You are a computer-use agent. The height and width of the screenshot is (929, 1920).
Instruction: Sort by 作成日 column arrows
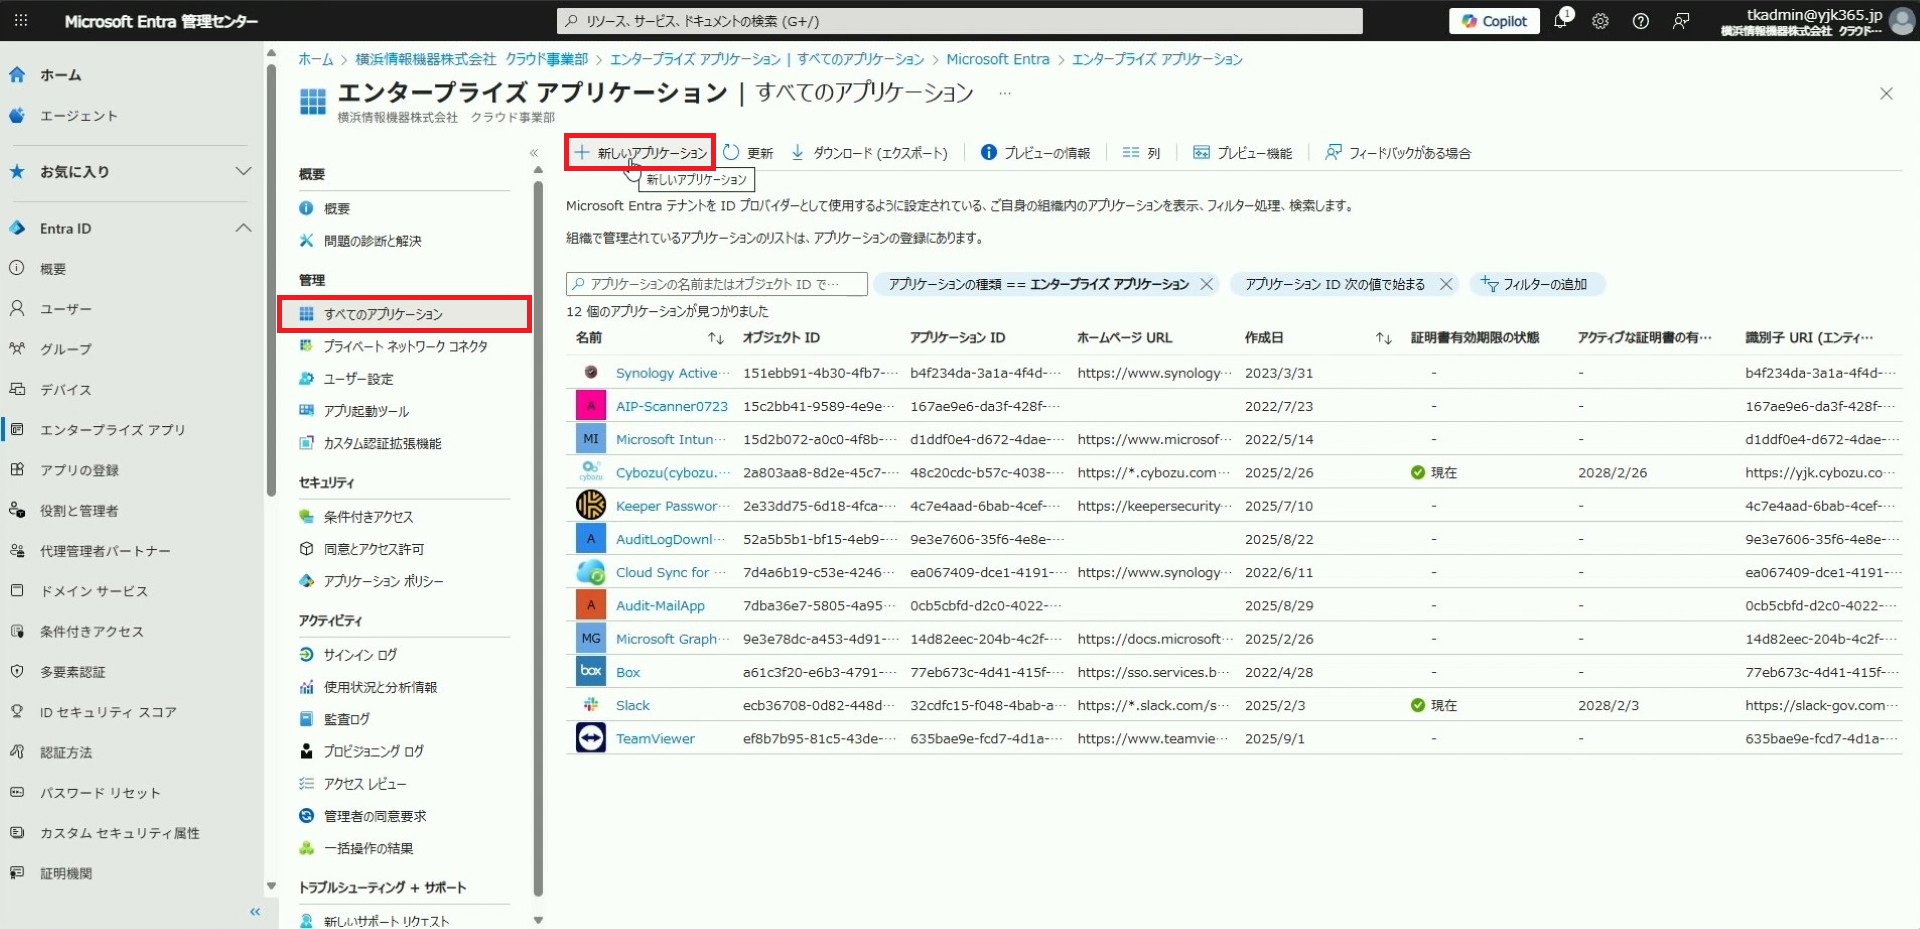click(1383, 339)
